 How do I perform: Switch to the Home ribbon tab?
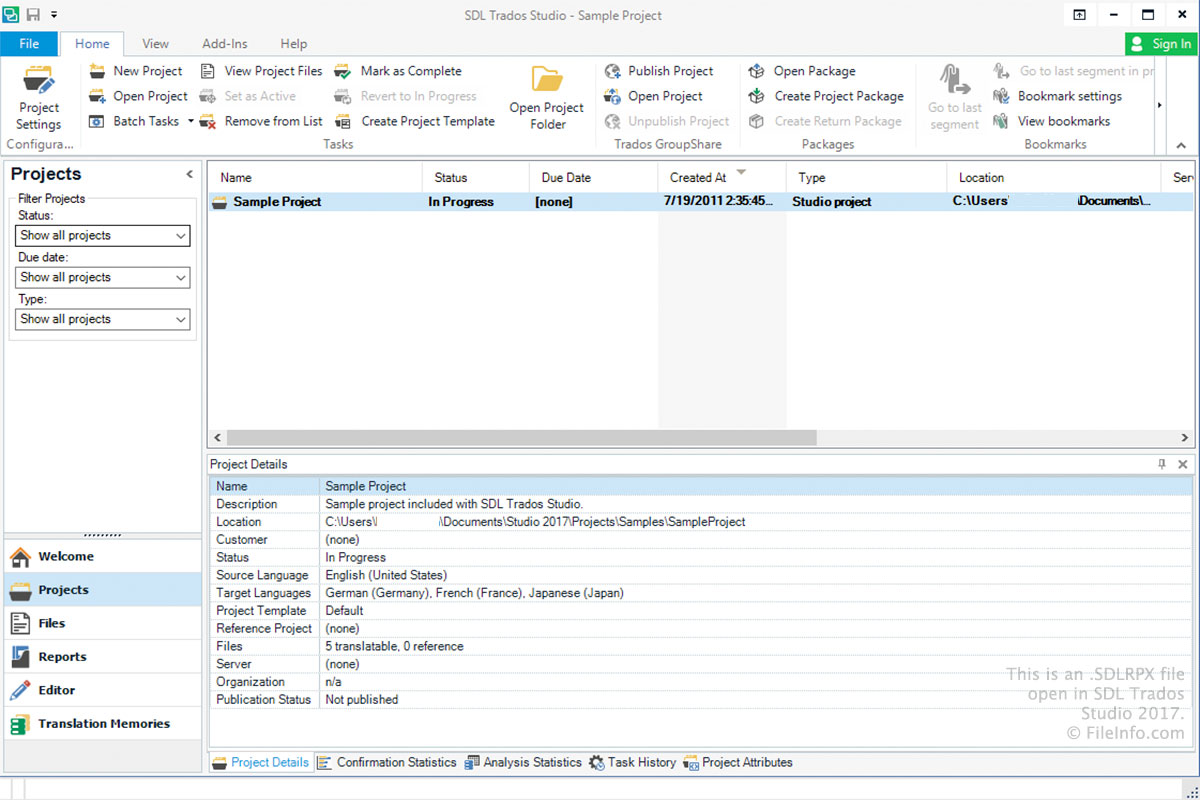coord(92,44)
